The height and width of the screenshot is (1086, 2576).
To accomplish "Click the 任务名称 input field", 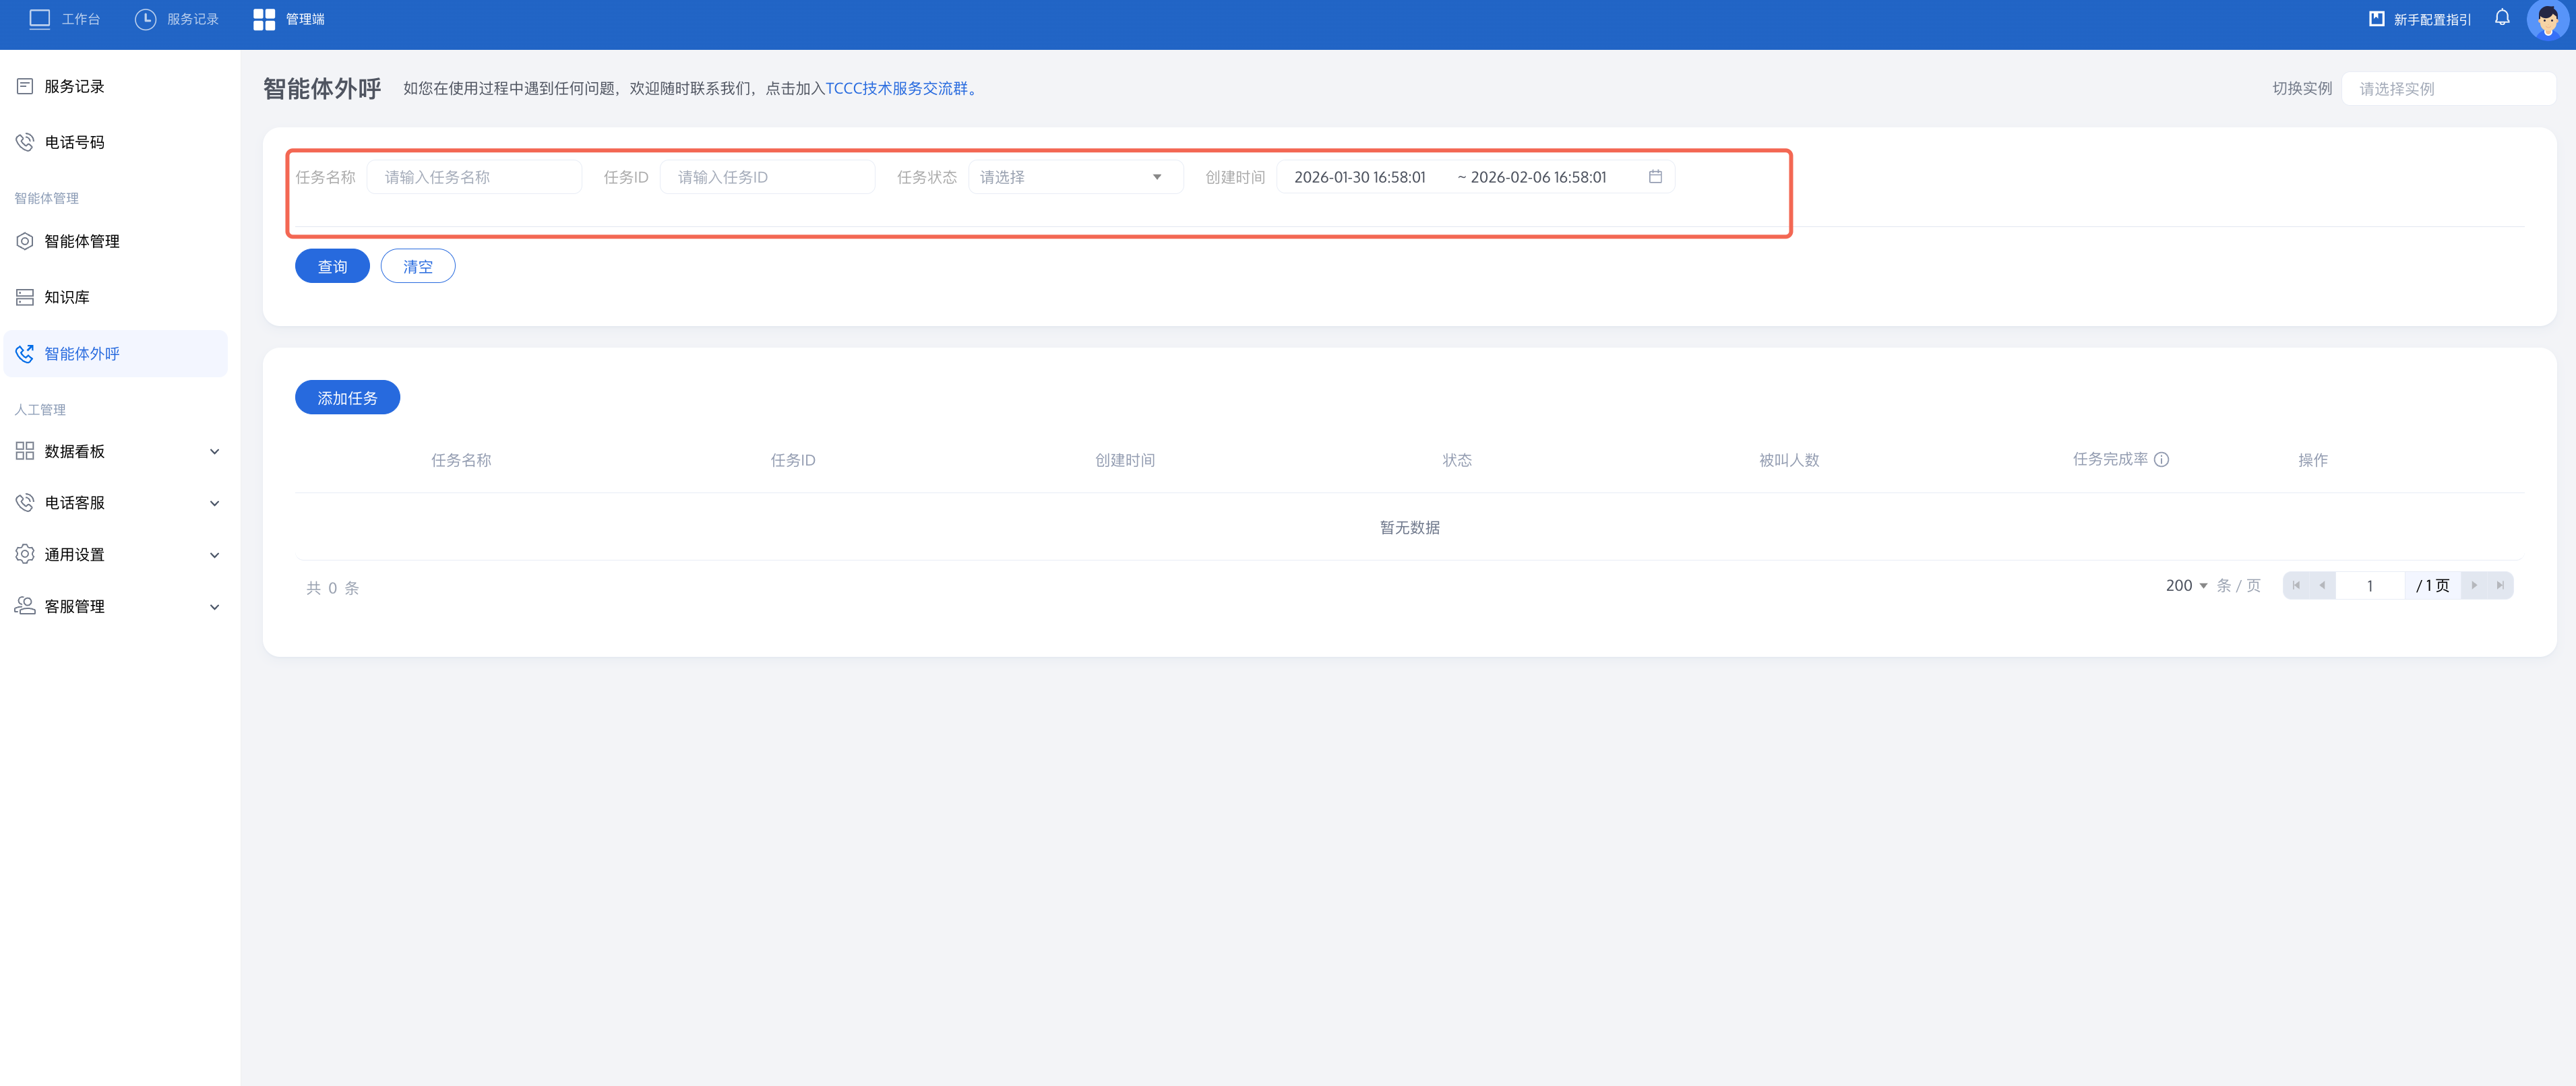I will 474,177.
